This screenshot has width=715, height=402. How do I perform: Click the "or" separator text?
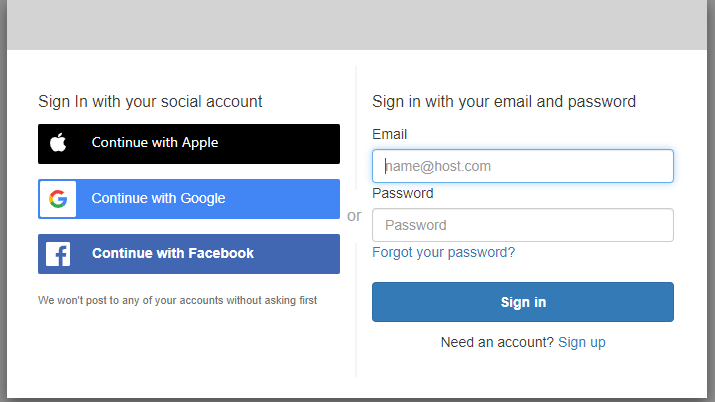[x=354, y=215]
